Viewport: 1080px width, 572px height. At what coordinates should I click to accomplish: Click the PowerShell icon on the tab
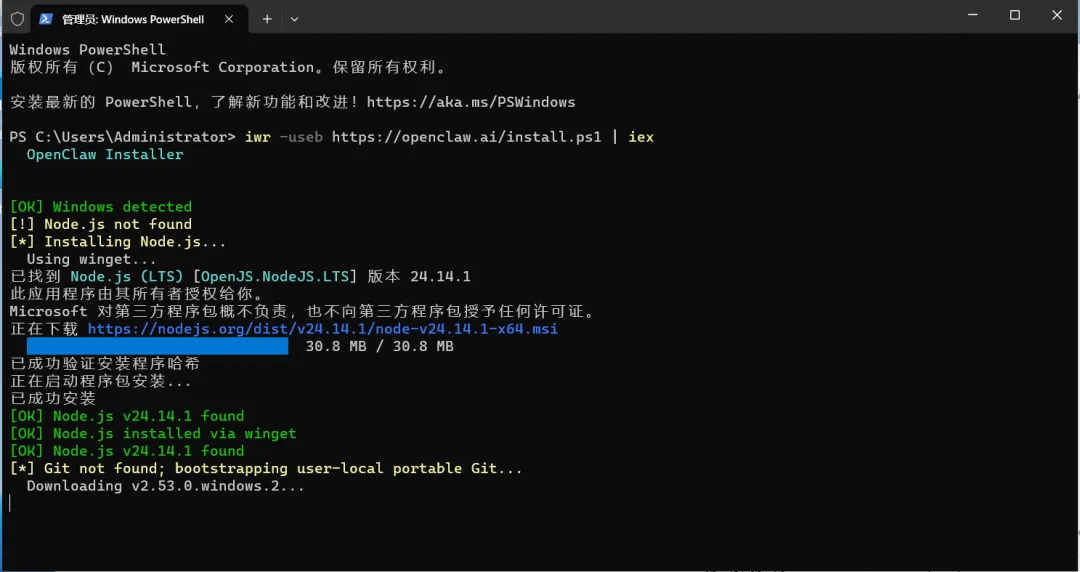click(46, 19)
